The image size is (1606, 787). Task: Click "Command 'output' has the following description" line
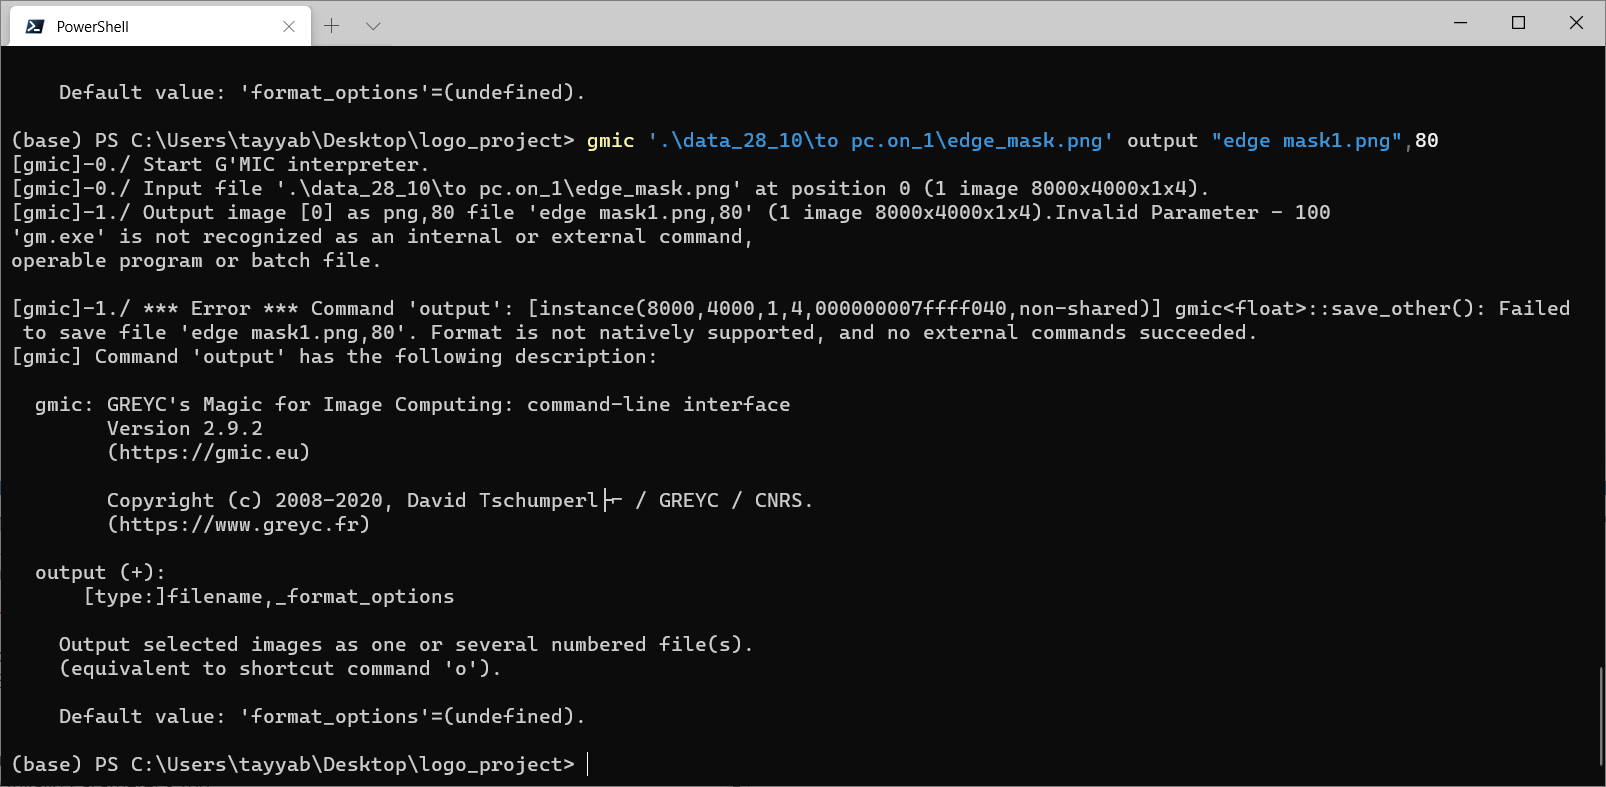(334, 357)
